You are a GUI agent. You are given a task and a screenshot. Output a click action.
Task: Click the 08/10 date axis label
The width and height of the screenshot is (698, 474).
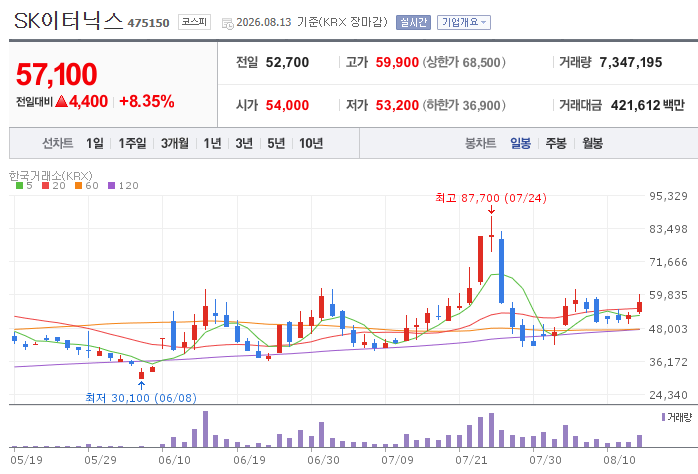[x=619, y=460]
